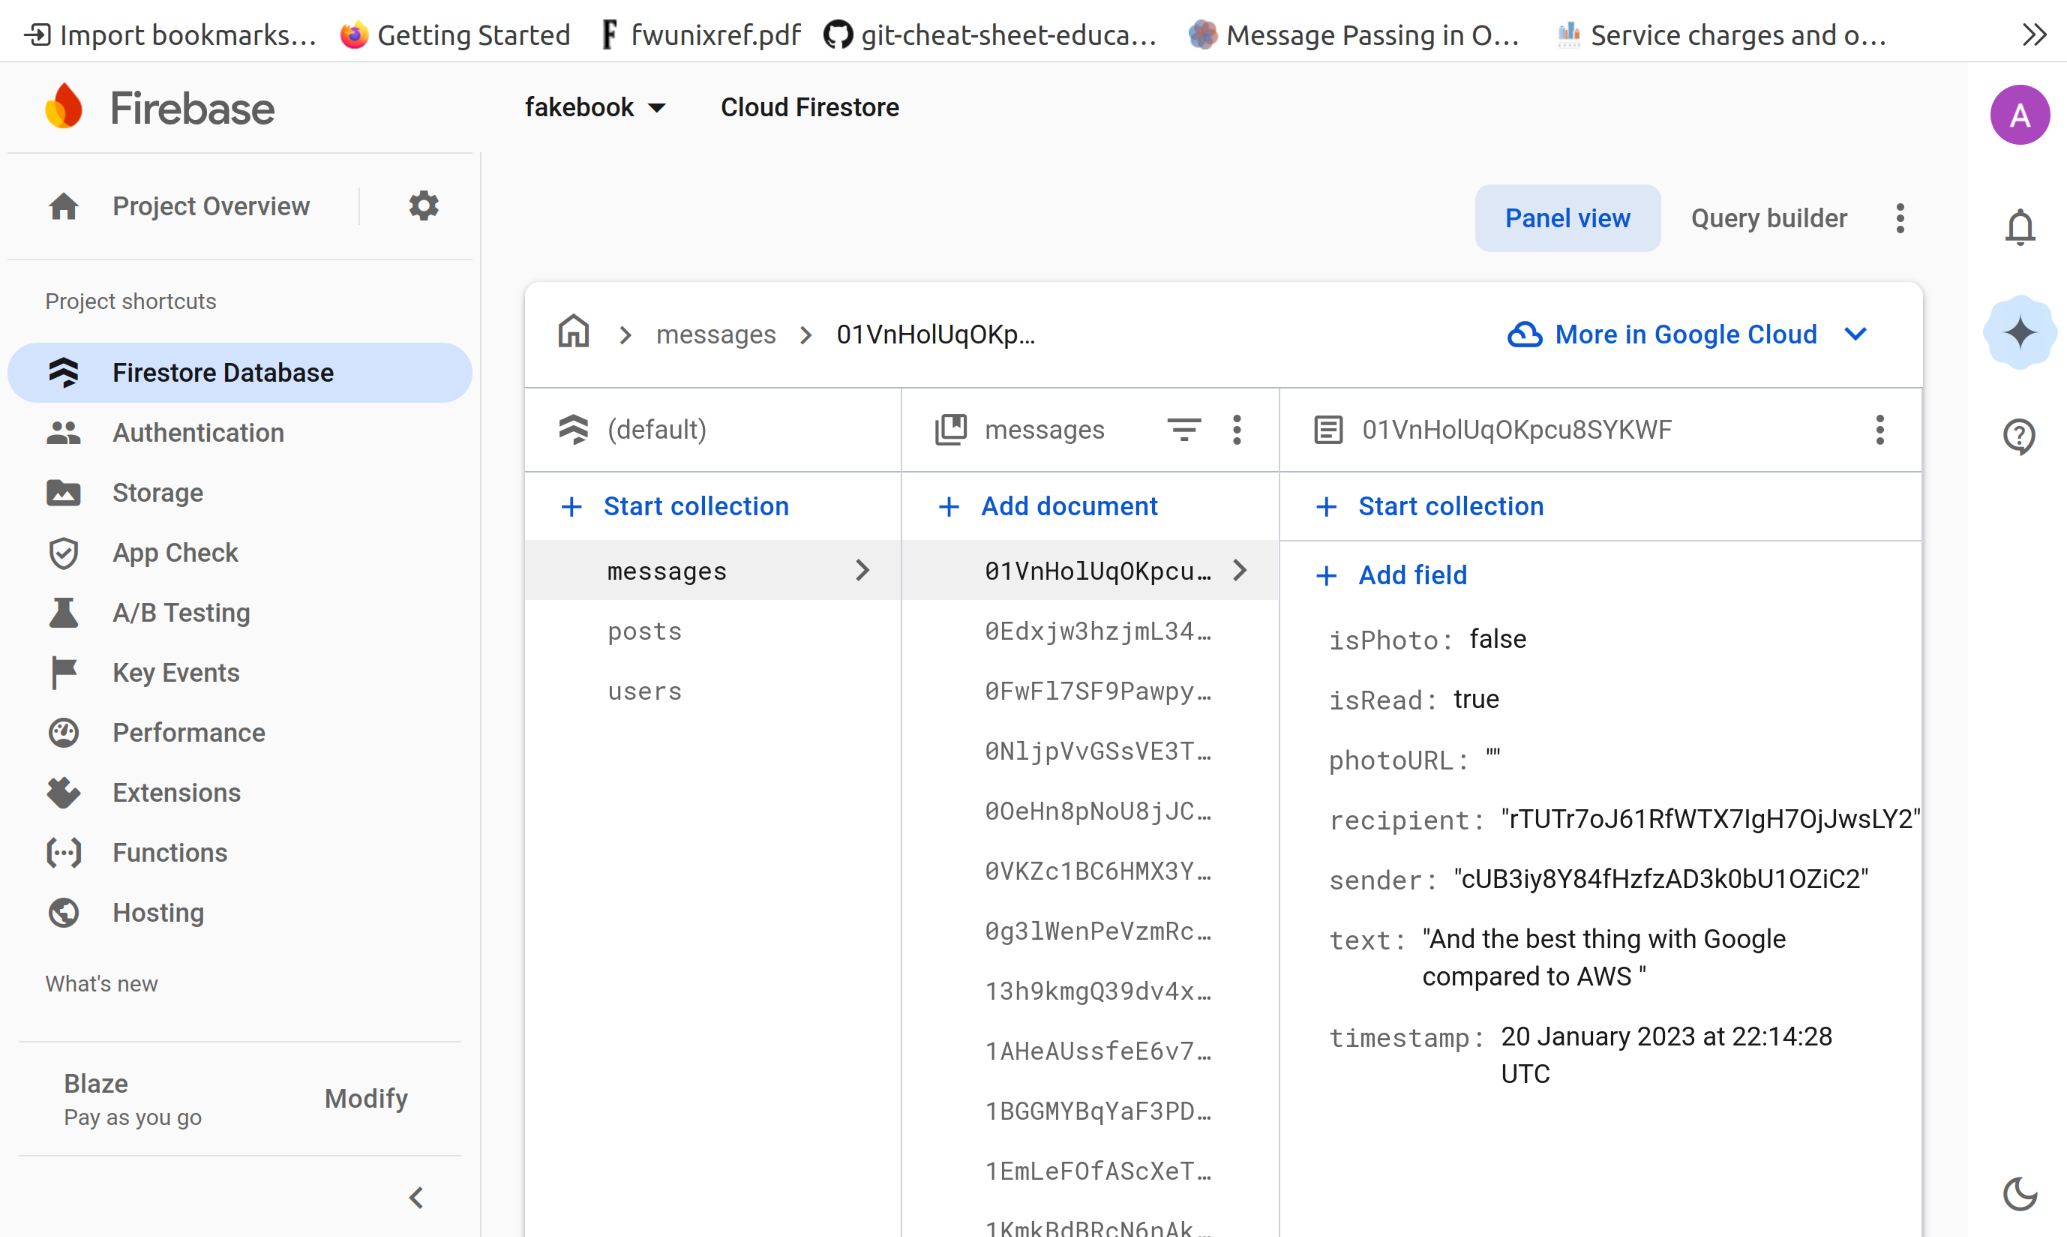Screen dimensions: 2067x1237
Task: Start collection in the (default) database
Action: coord(675,506)
